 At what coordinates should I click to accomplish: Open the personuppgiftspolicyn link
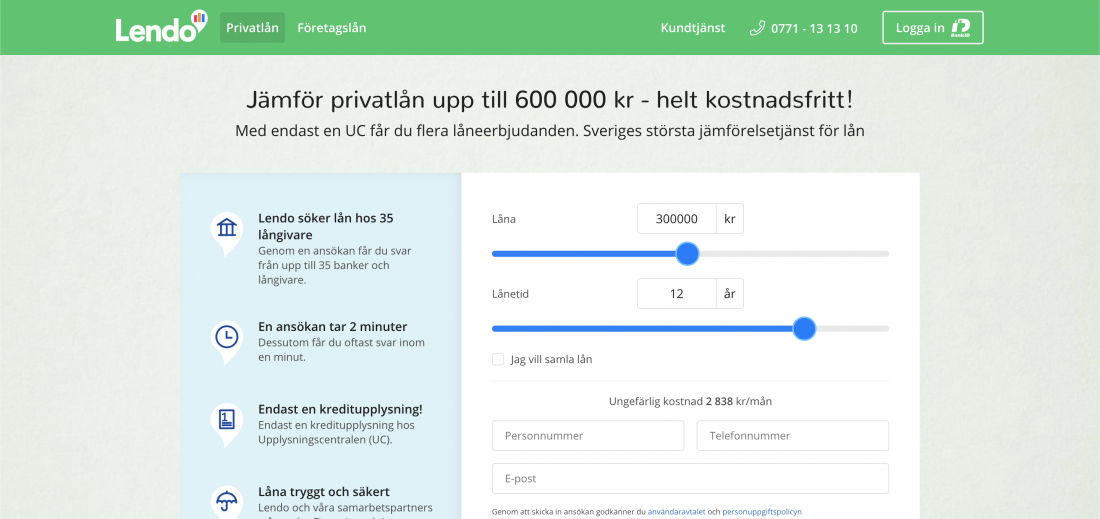point(762,511)
